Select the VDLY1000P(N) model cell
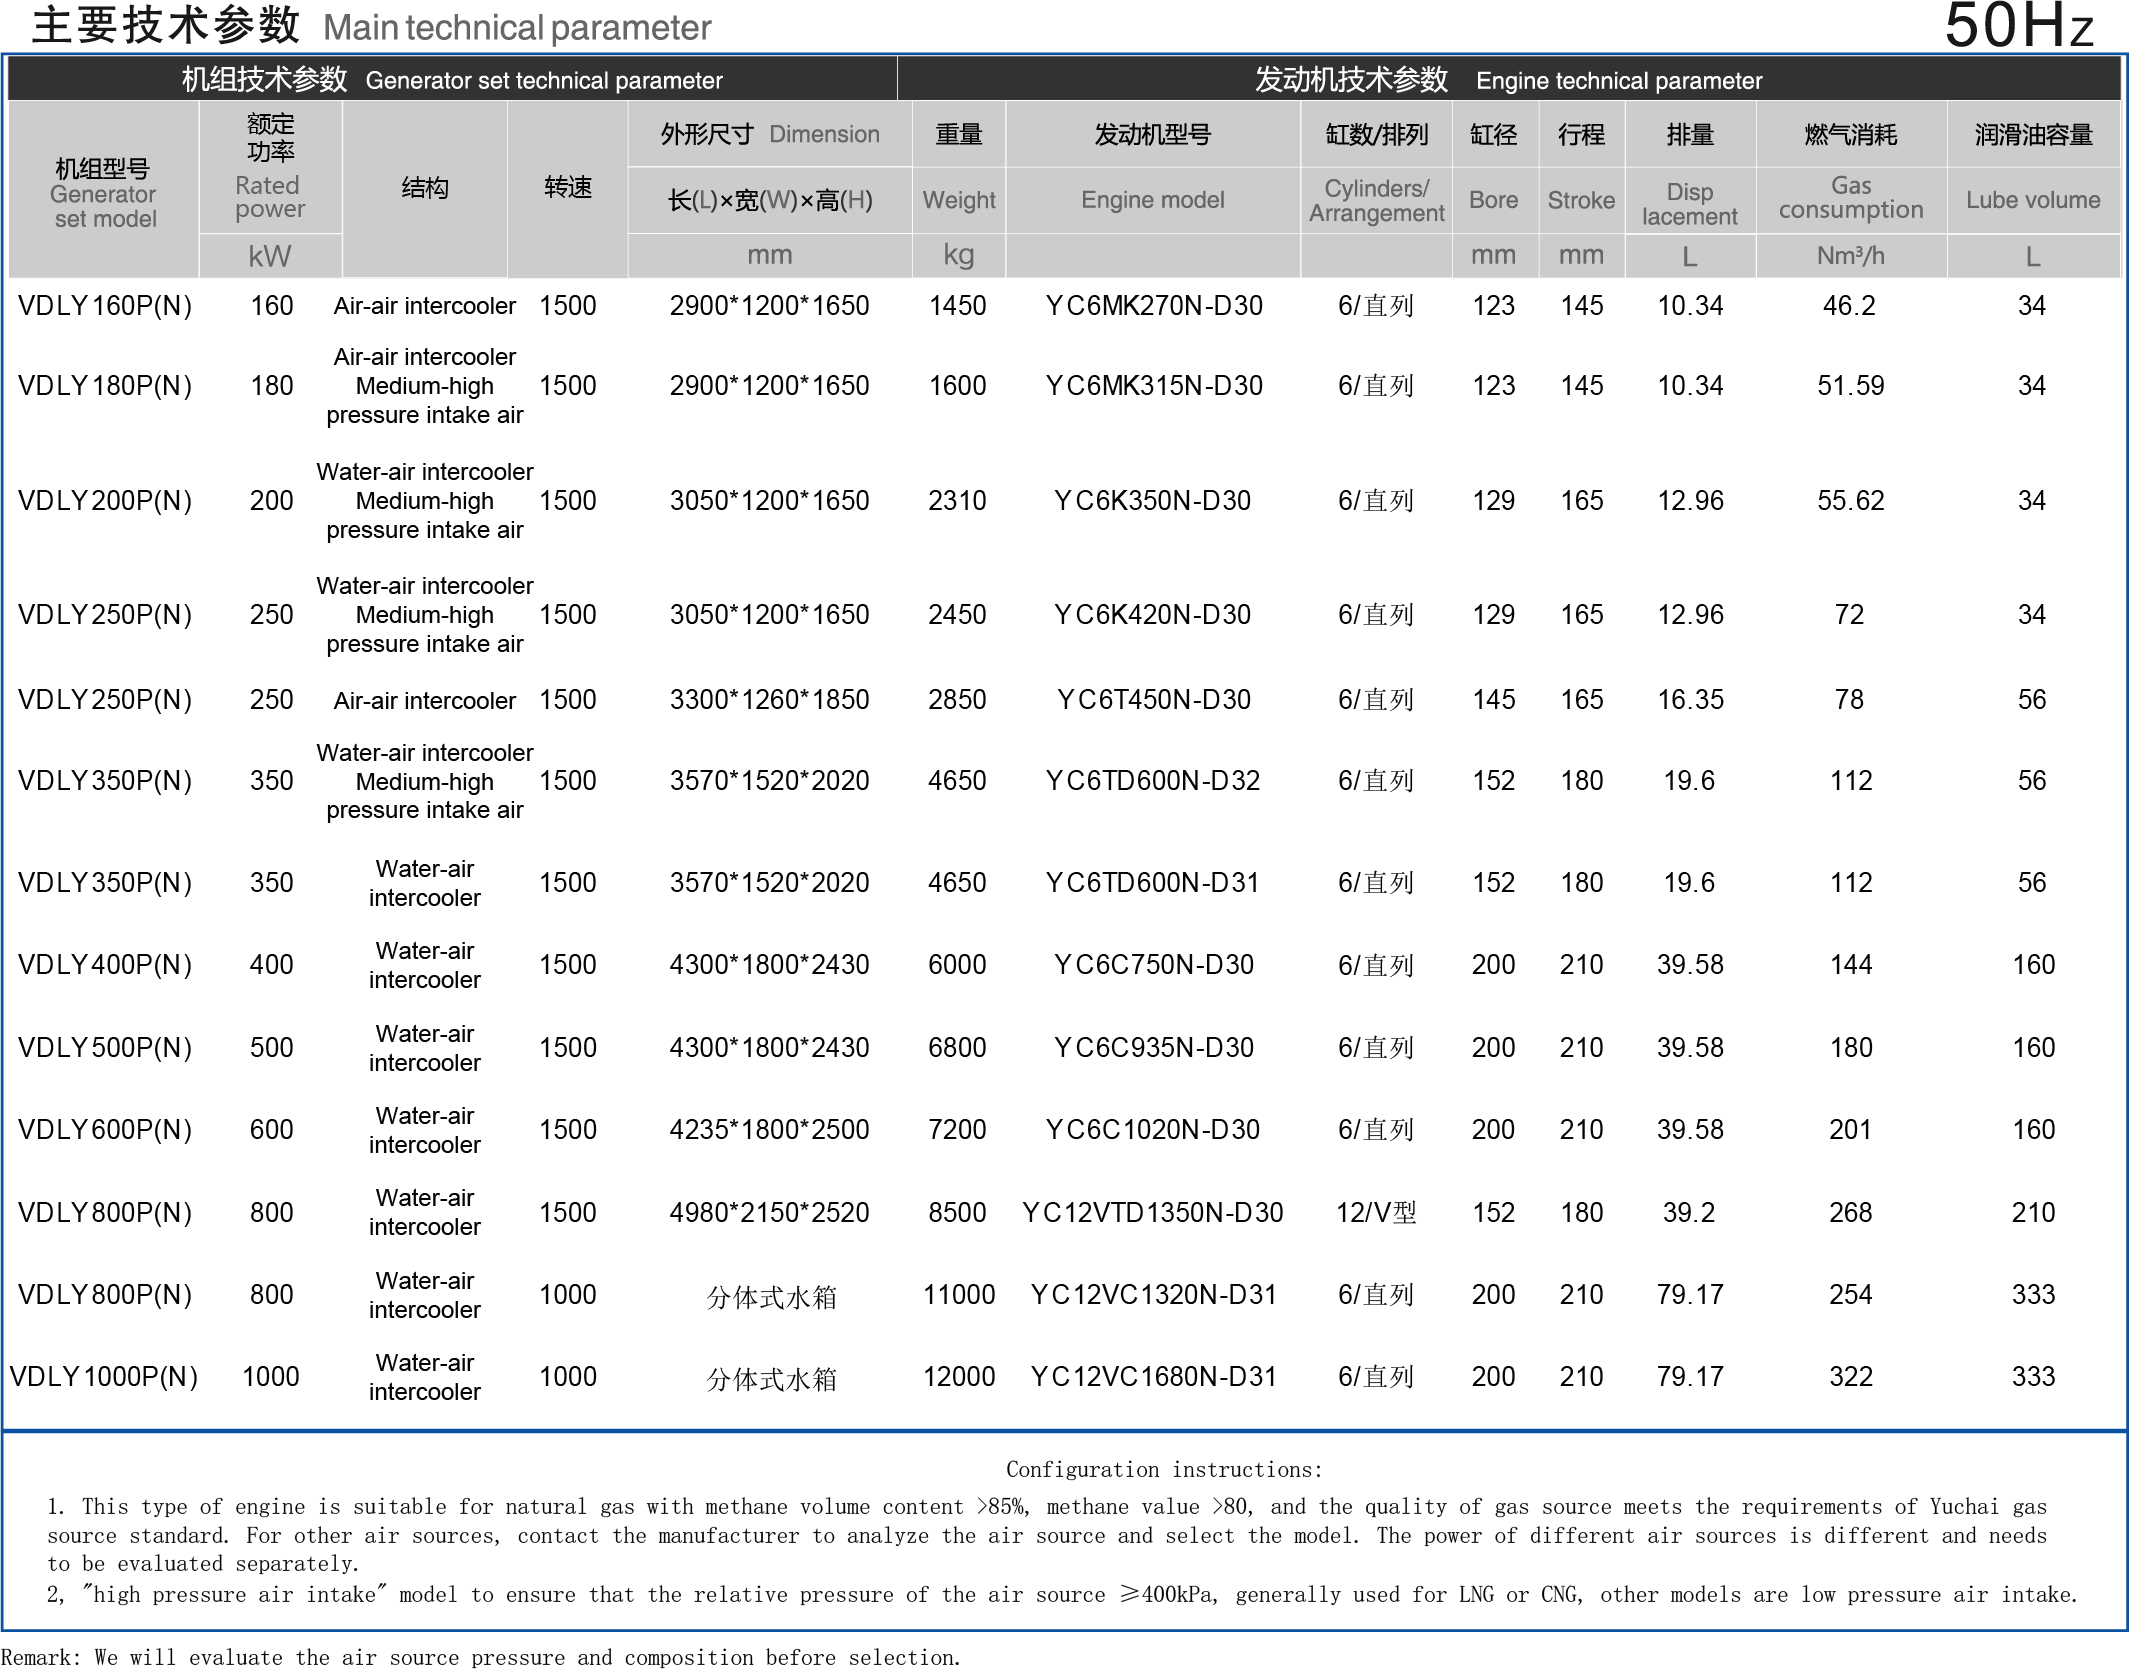 pos(104,1377)
